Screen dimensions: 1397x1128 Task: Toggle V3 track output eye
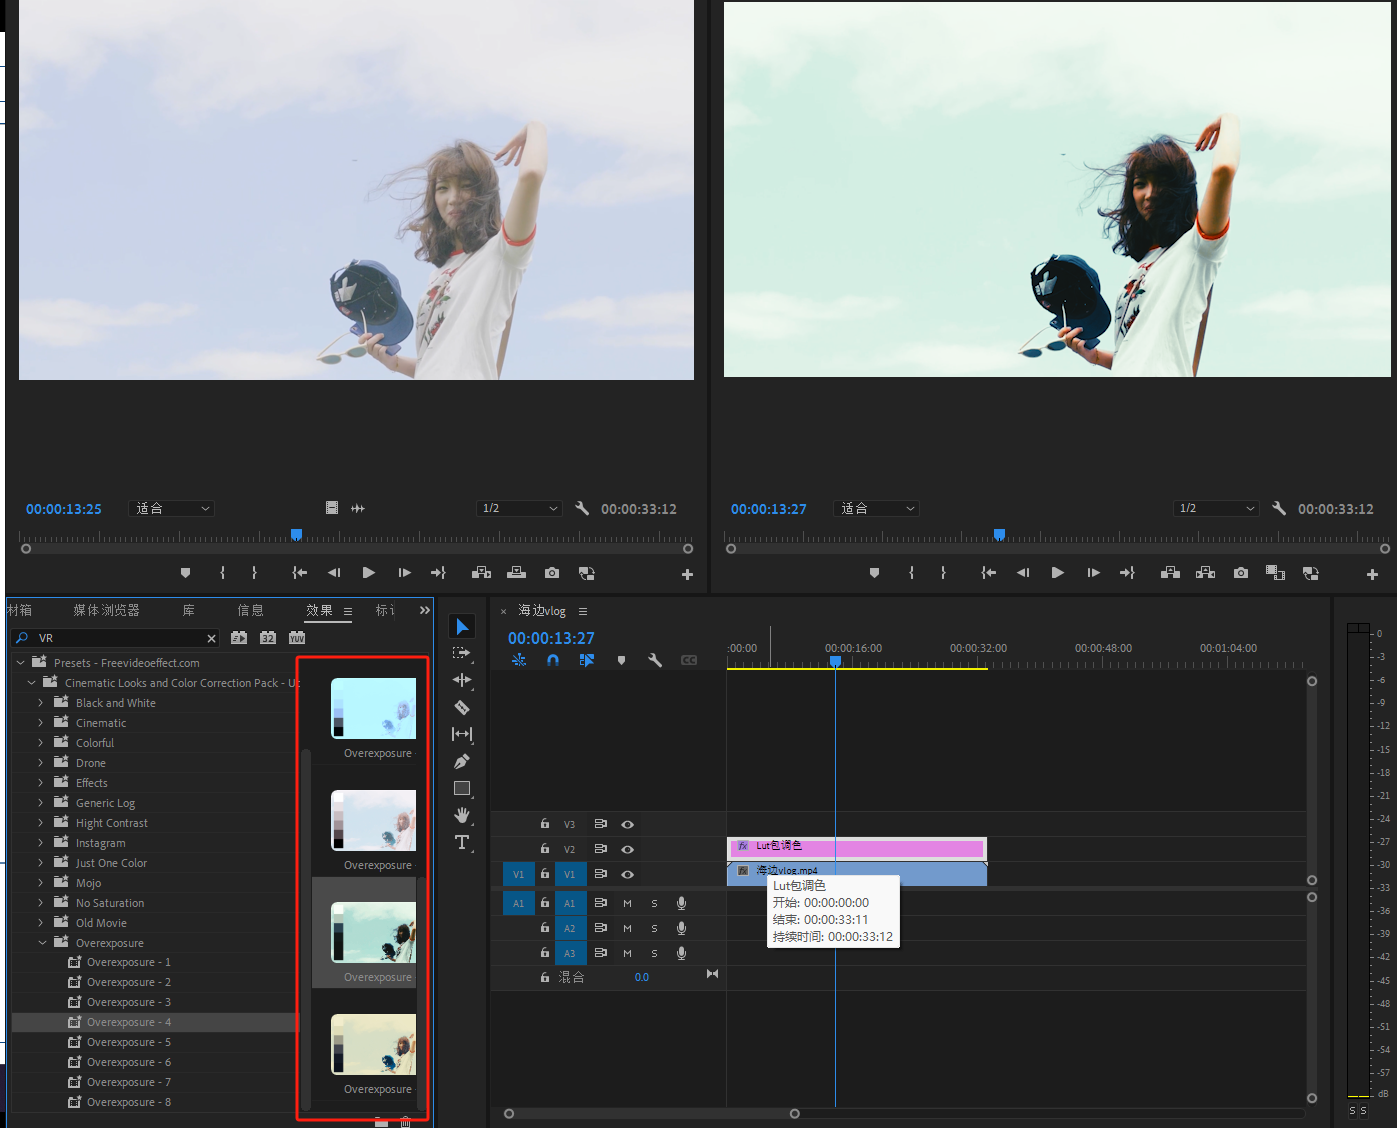coord(627,825)
